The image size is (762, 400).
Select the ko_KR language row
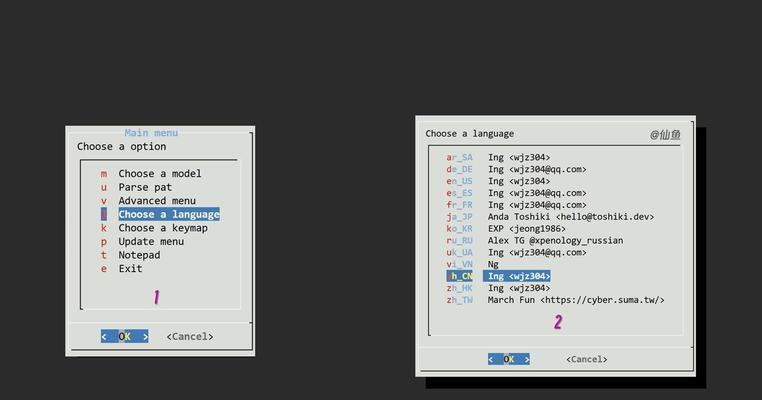pos(506,228)
